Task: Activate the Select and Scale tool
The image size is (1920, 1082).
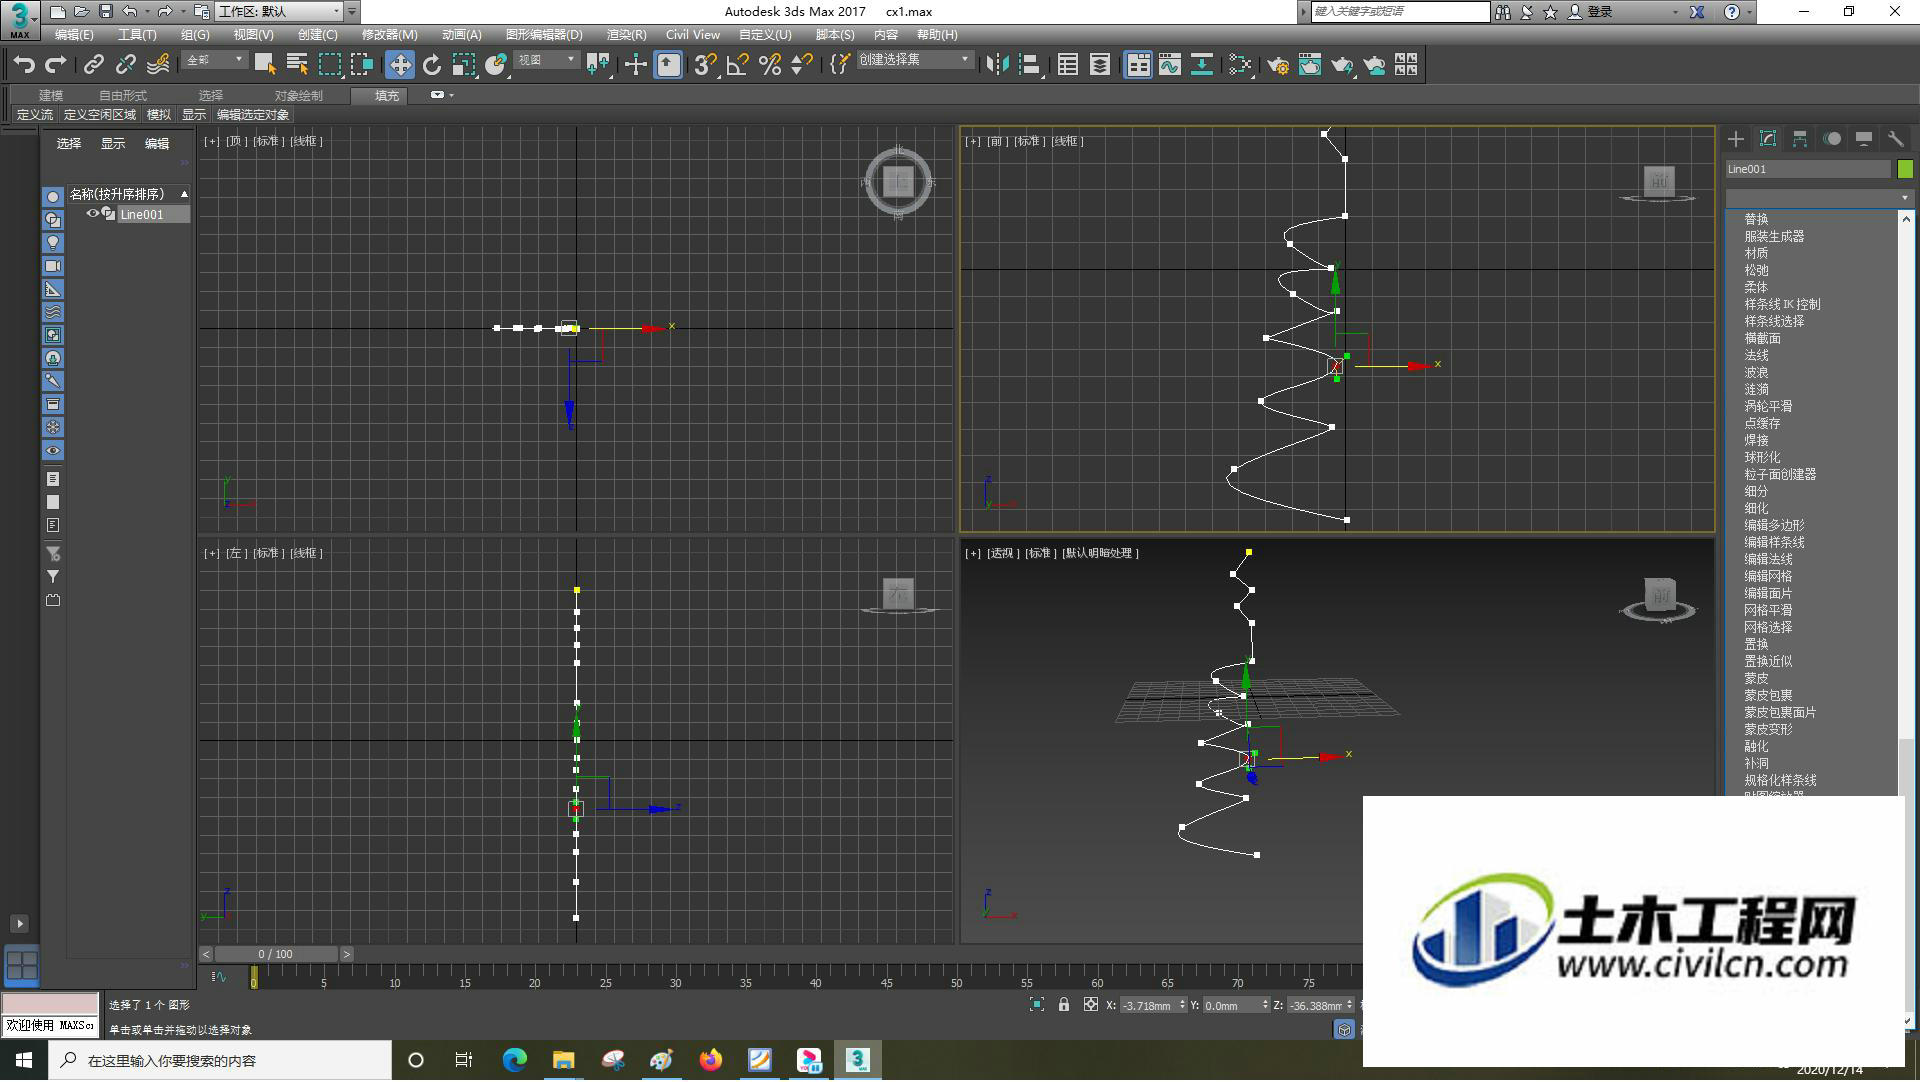Action: tap(464, 65)
